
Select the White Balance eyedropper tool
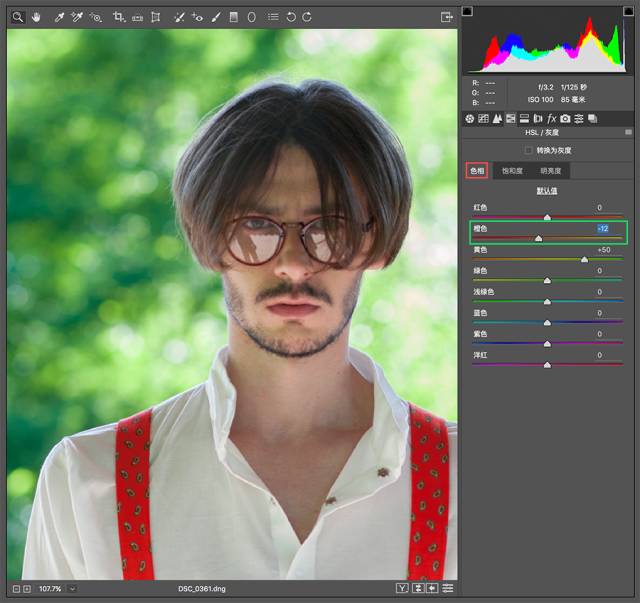click(59, 17)
